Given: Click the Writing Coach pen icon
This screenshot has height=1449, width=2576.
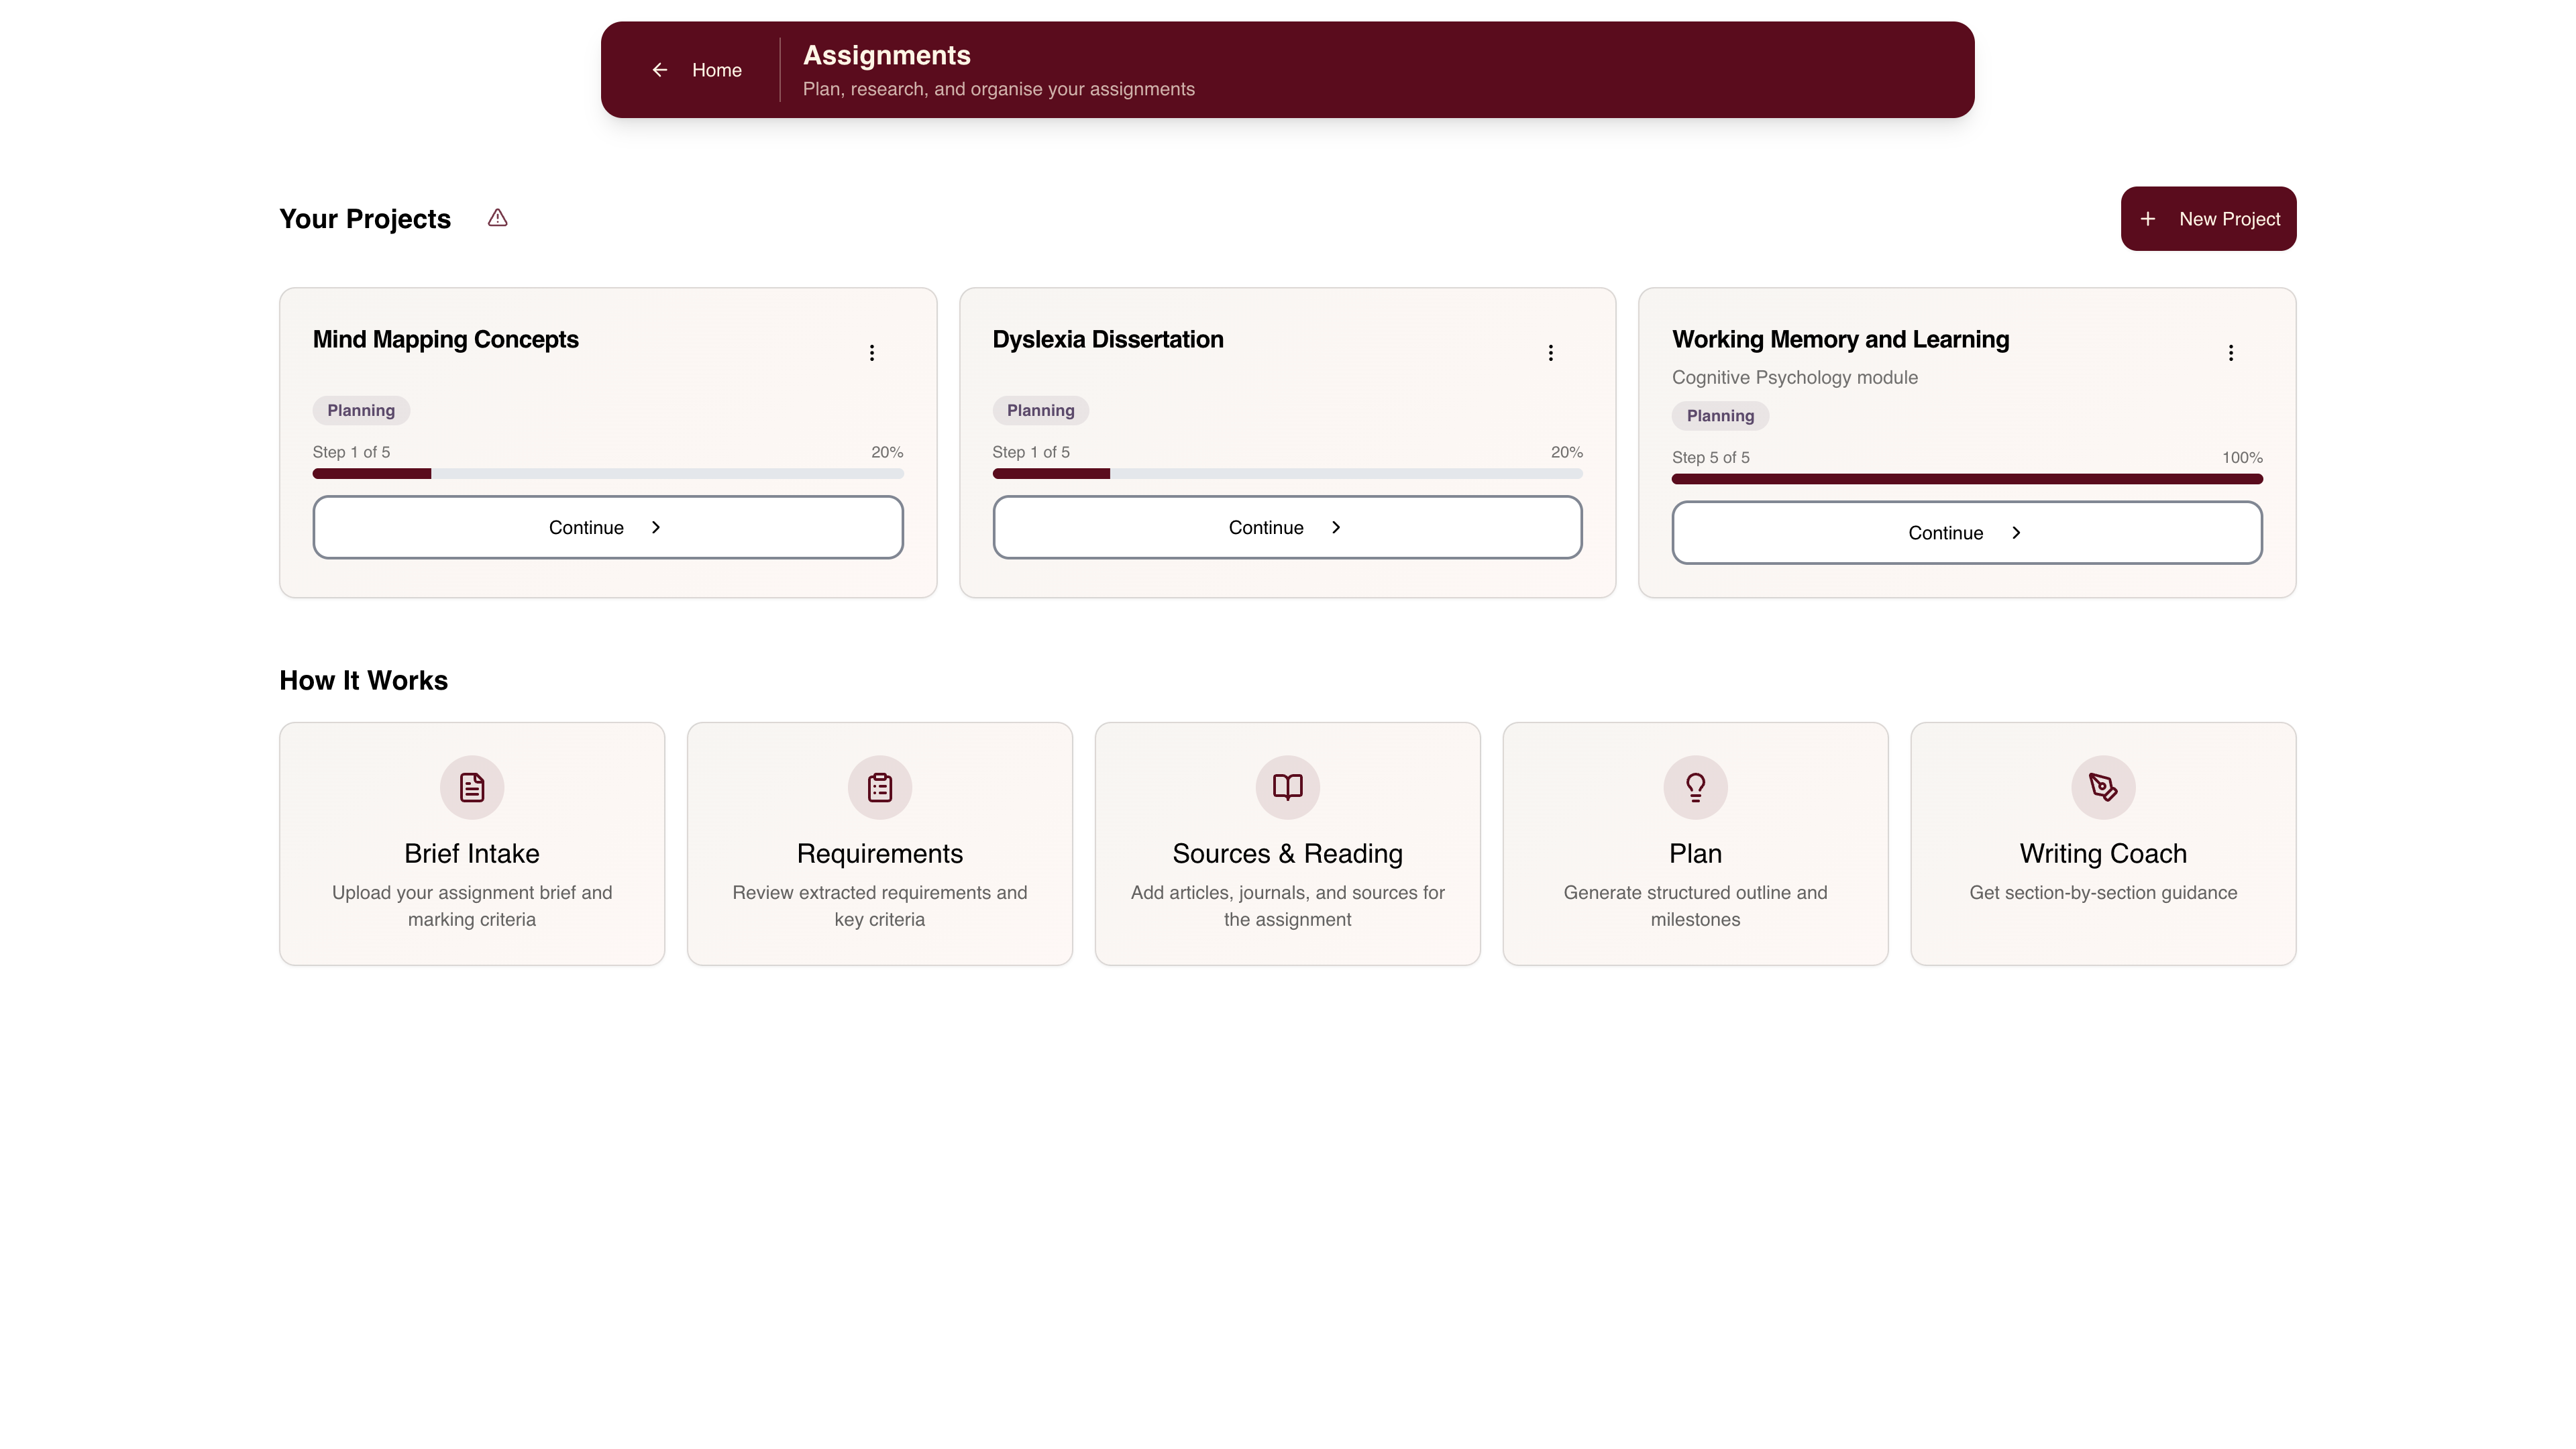Looking at the screenshot, I should click(x=2103, y=787).
